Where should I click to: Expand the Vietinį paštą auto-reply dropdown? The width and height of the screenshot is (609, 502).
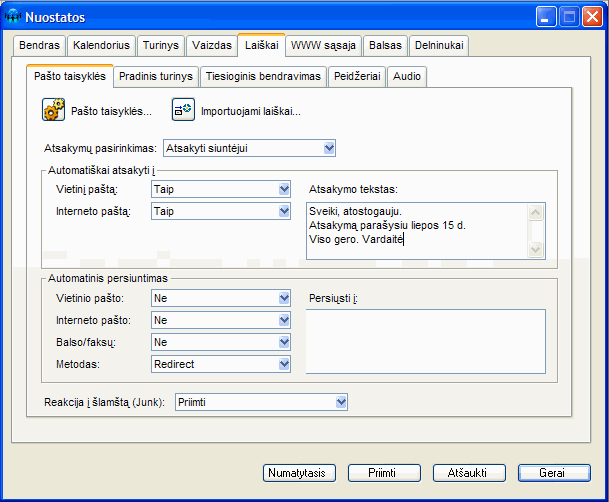pos(284,188)
